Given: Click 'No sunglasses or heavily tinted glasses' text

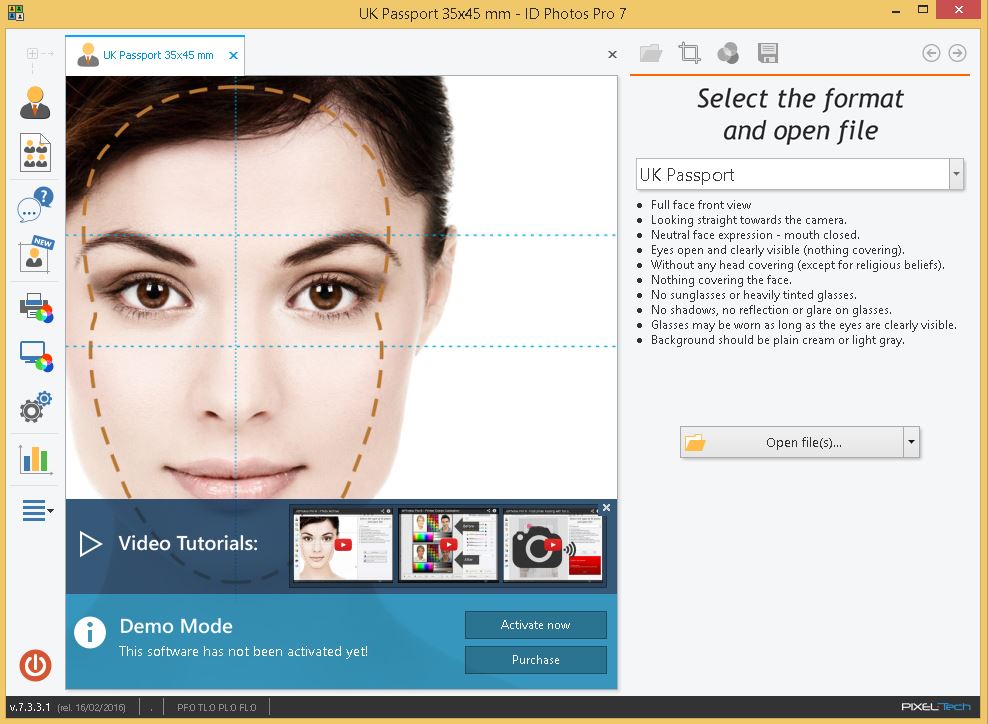Looking at the screenshot, I should pyautogui.click(x=754, y=295).
